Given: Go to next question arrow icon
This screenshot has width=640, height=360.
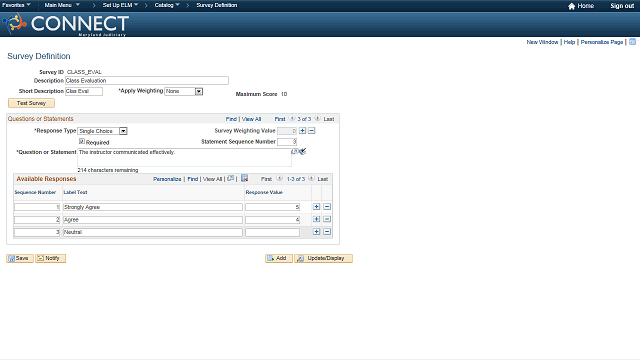Looking at the screenshot, I should click(x=317, y=118).
